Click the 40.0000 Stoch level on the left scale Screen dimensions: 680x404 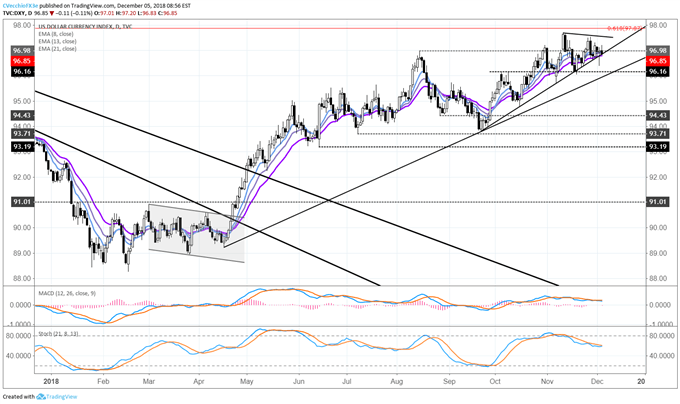pos(20,355)
